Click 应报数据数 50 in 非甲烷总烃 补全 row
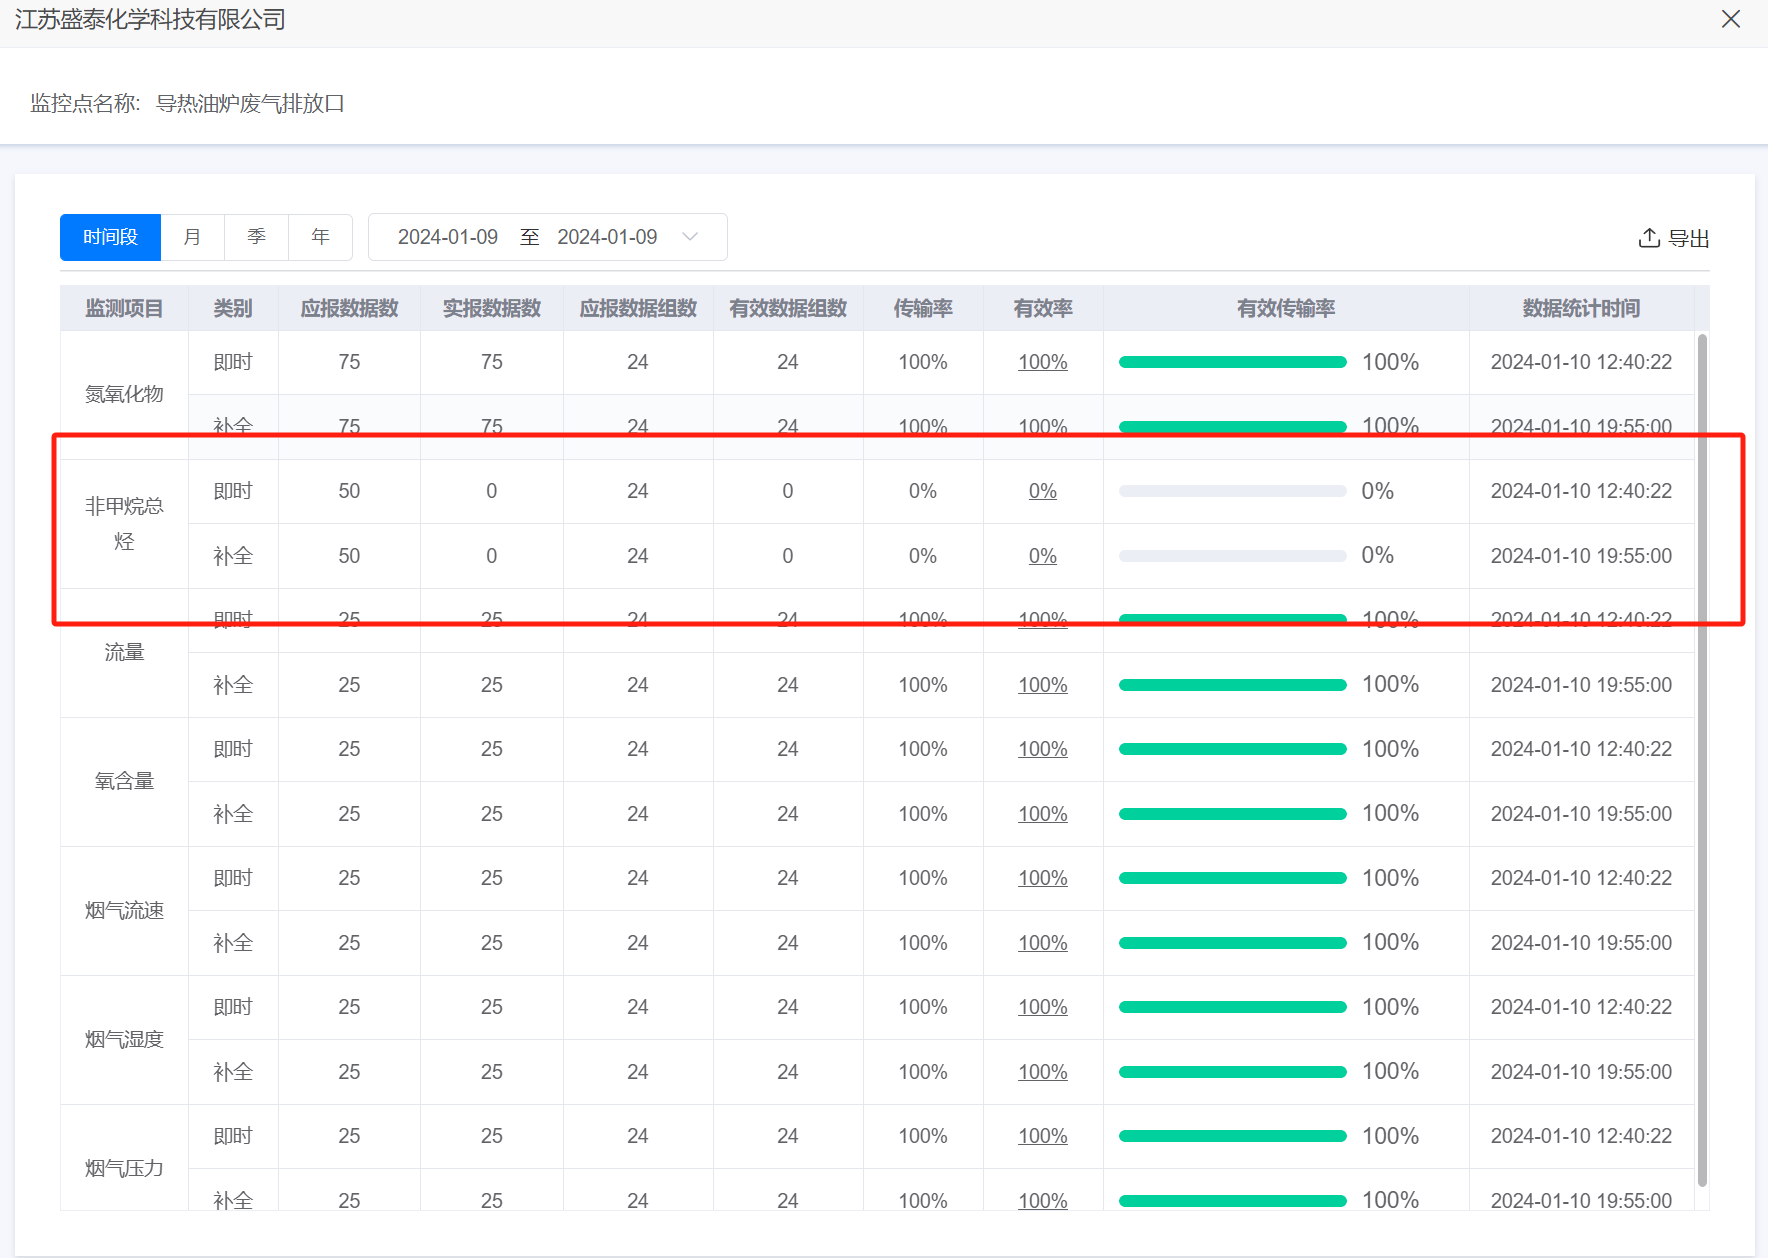The width and height of the screenshot is (1768, 1258). click(349, 556)
